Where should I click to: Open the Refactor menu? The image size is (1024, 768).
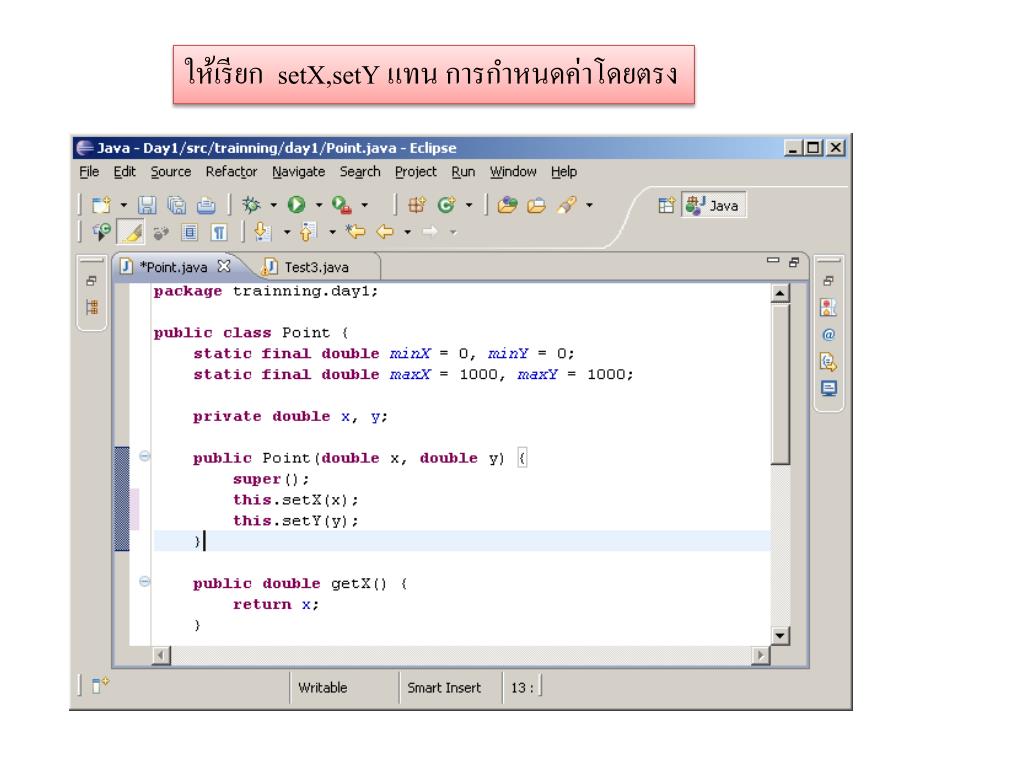pyautogui.click(x=231, y=172)
